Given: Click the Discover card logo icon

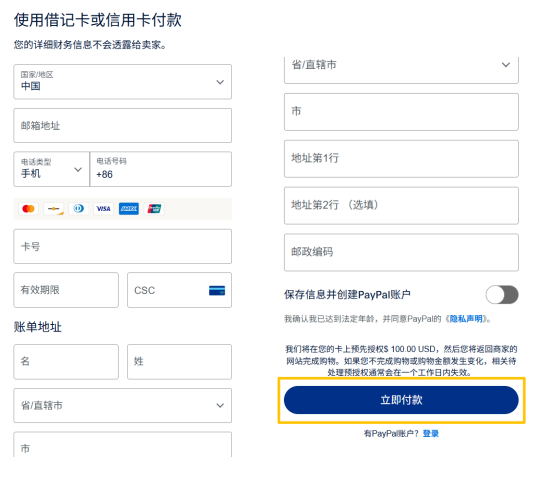Looking at the screenshot, I should (x=54, y=209).
